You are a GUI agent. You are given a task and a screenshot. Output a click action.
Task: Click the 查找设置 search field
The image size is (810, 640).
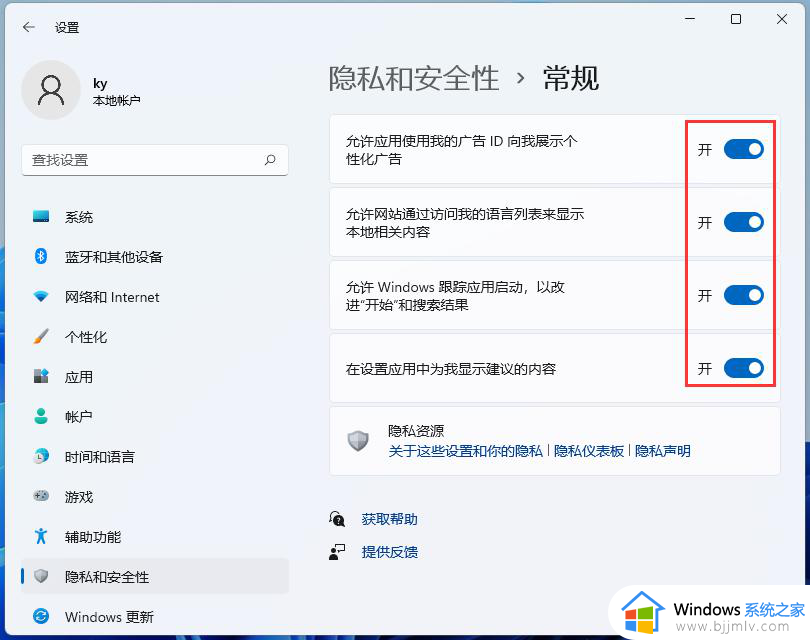coord(155,160)
